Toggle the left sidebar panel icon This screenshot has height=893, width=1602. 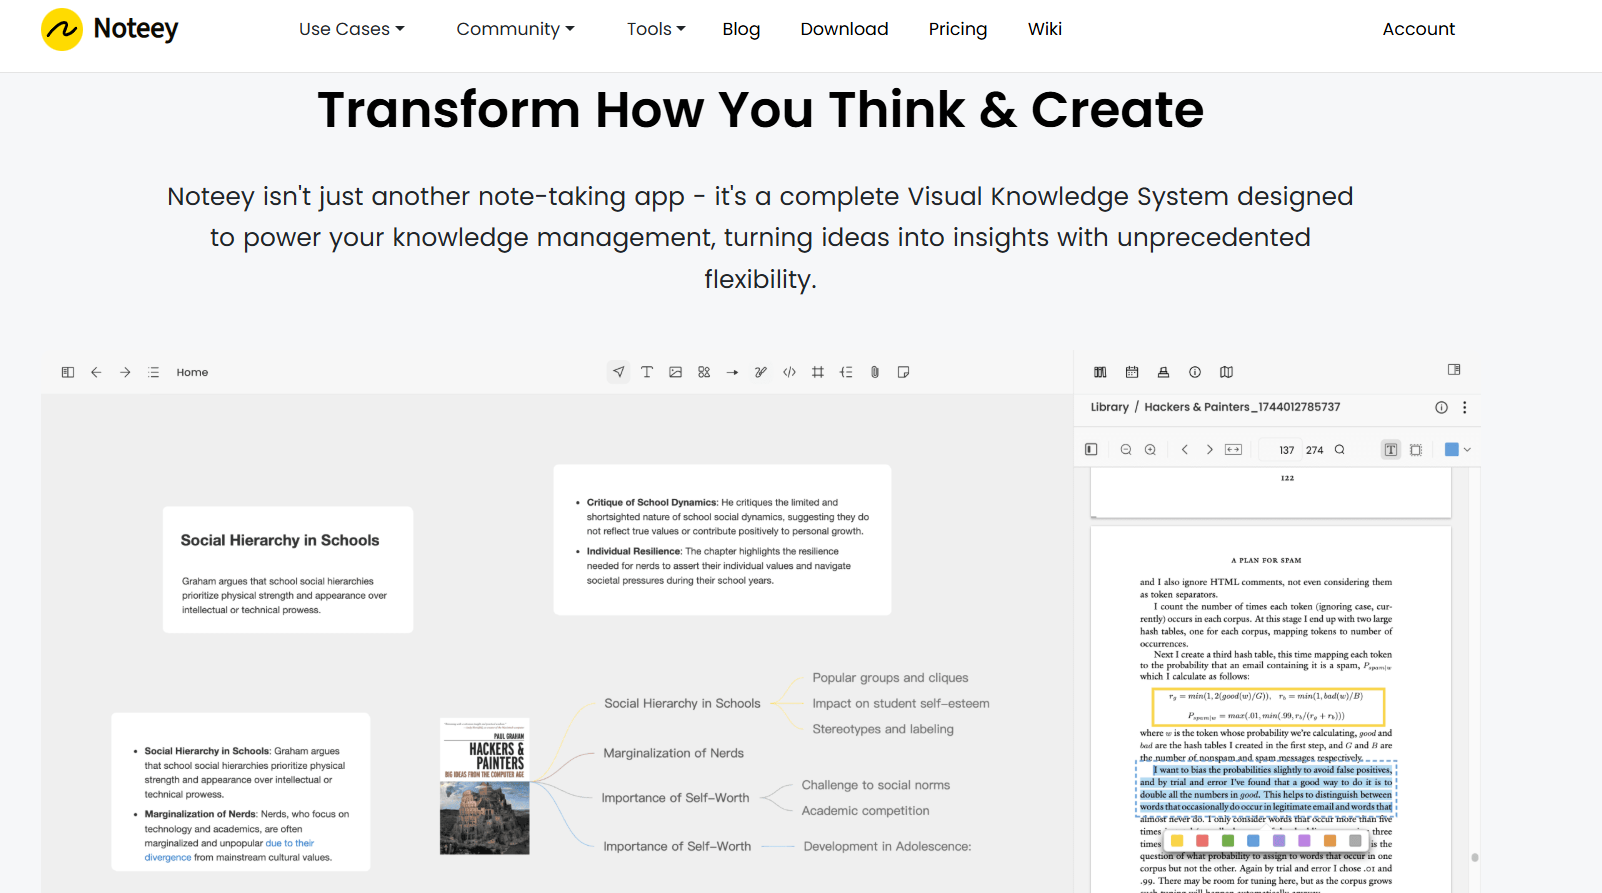[68, 372]
